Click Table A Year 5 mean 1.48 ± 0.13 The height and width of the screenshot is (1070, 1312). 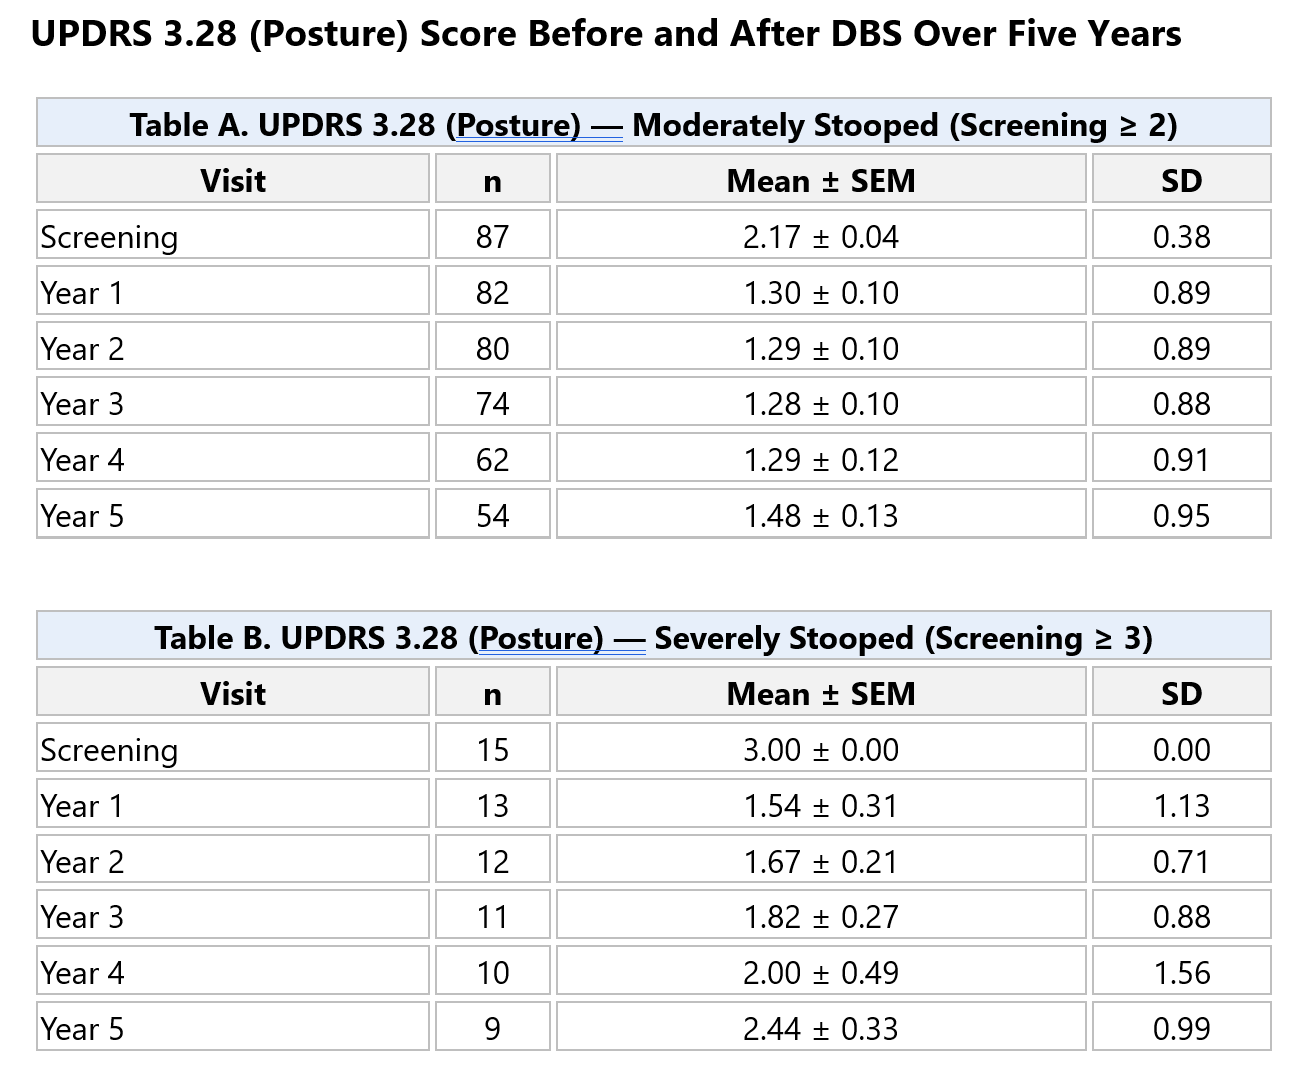(x=821, y=515)
